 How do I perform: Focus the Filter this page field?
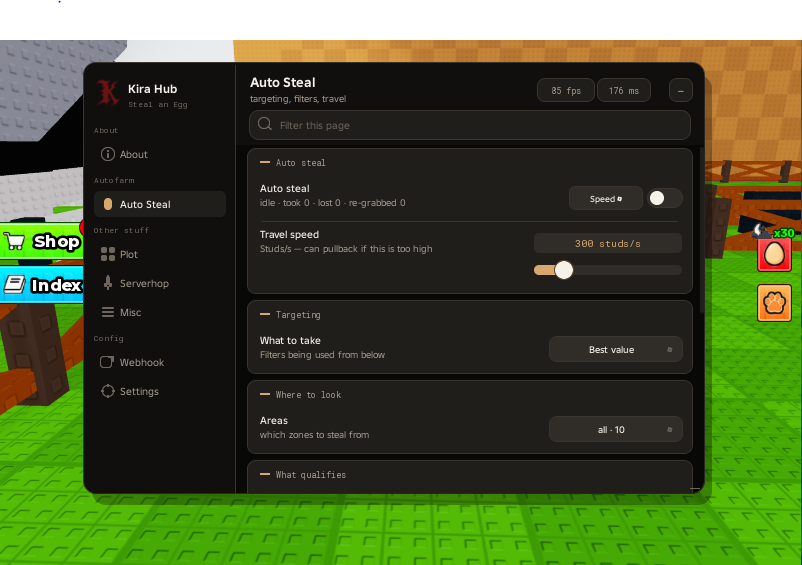click(470, 125)
